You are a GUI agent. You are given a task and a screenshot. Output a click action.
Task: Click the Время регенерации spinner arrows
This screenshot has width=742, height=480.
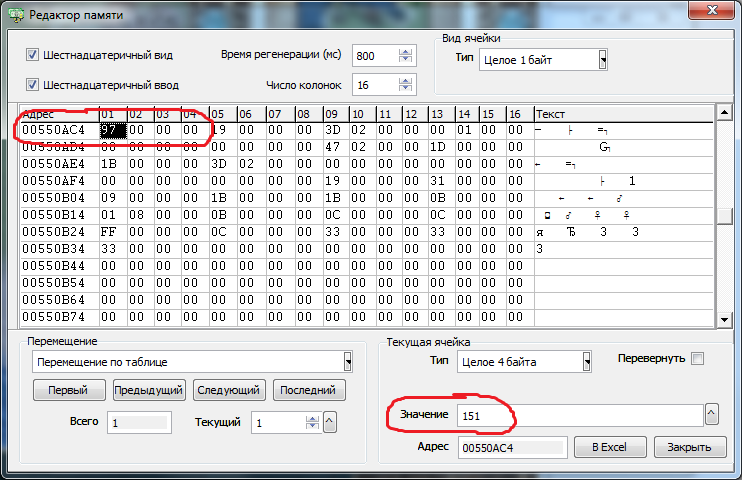point(405,55)
